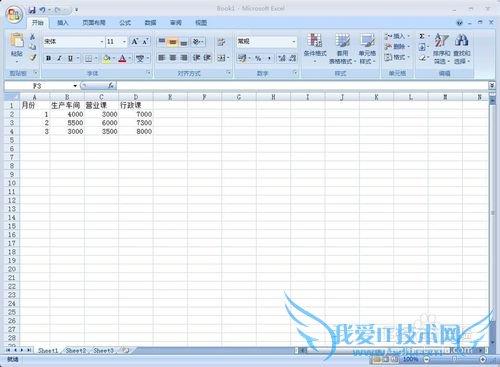
Task: Click the AutoSum sigma icon
Action: pos(422,36)
